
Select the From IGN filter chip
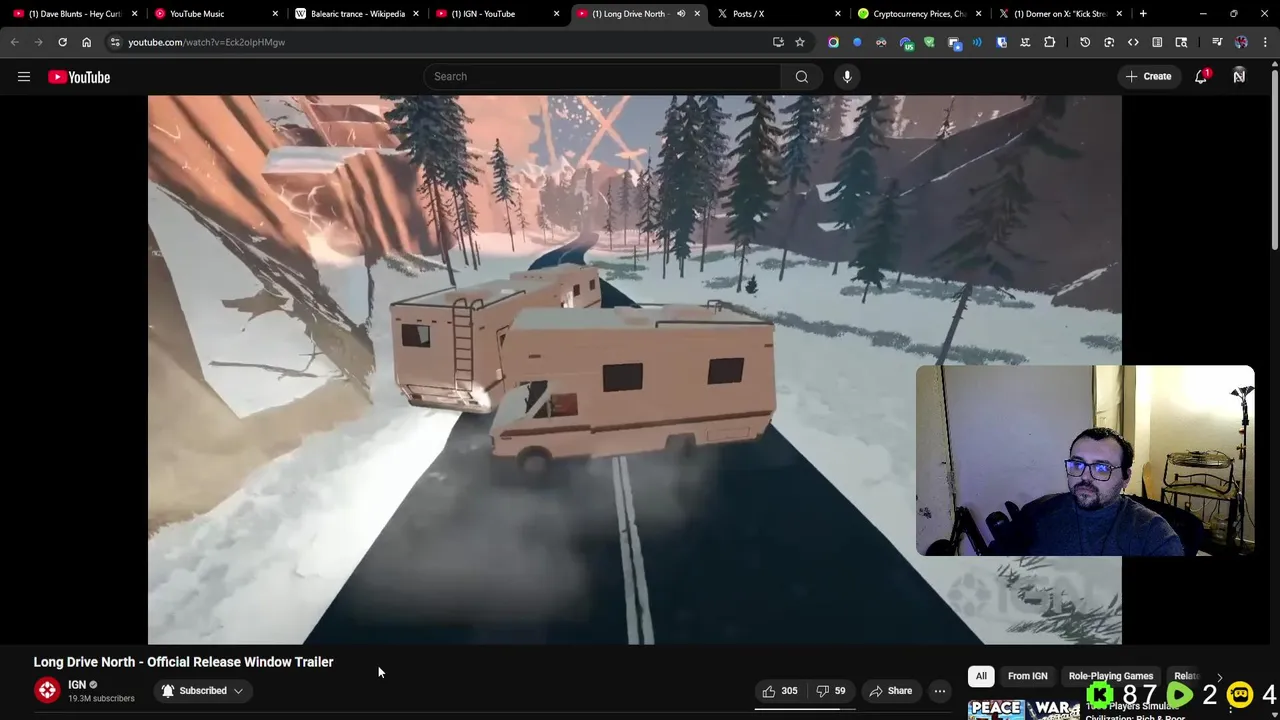pos(1027,677)
